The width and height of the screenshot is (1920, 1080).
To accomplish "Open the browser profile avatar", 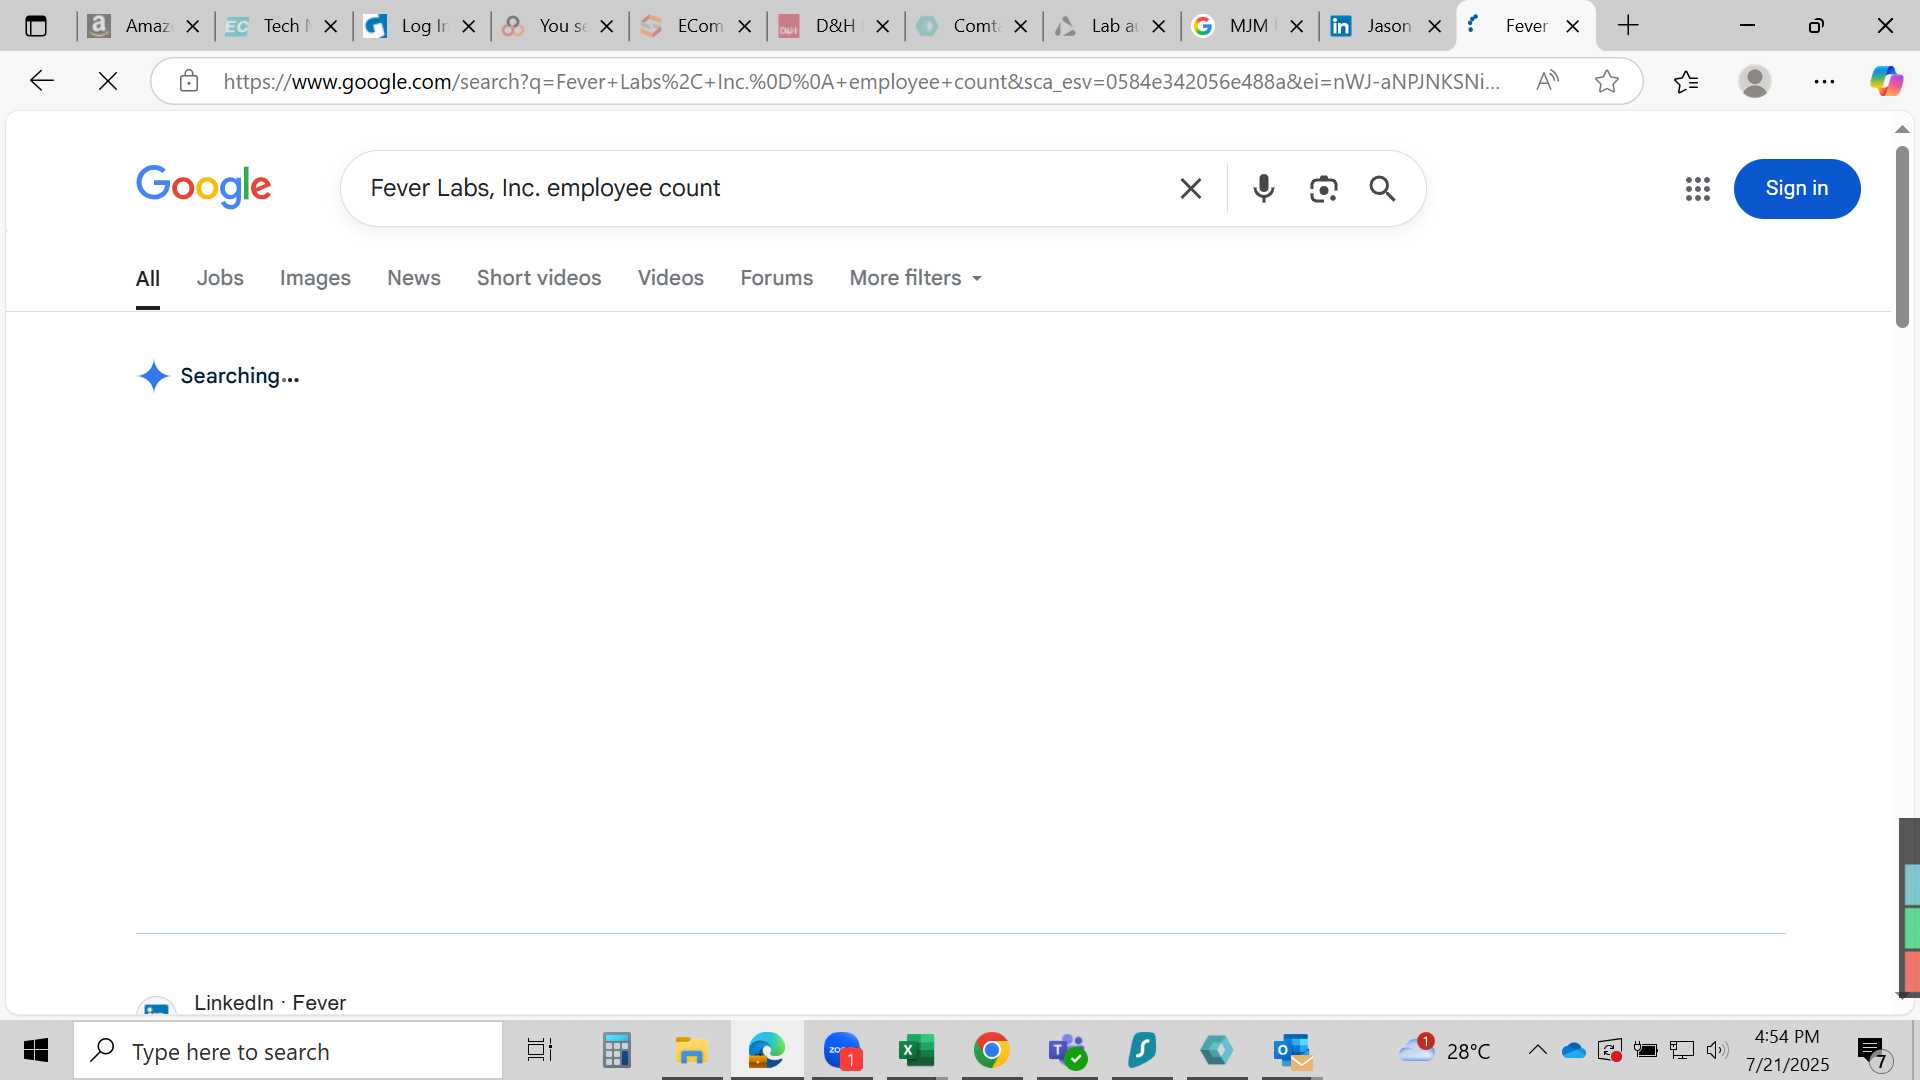I will tap(1755, 81).
